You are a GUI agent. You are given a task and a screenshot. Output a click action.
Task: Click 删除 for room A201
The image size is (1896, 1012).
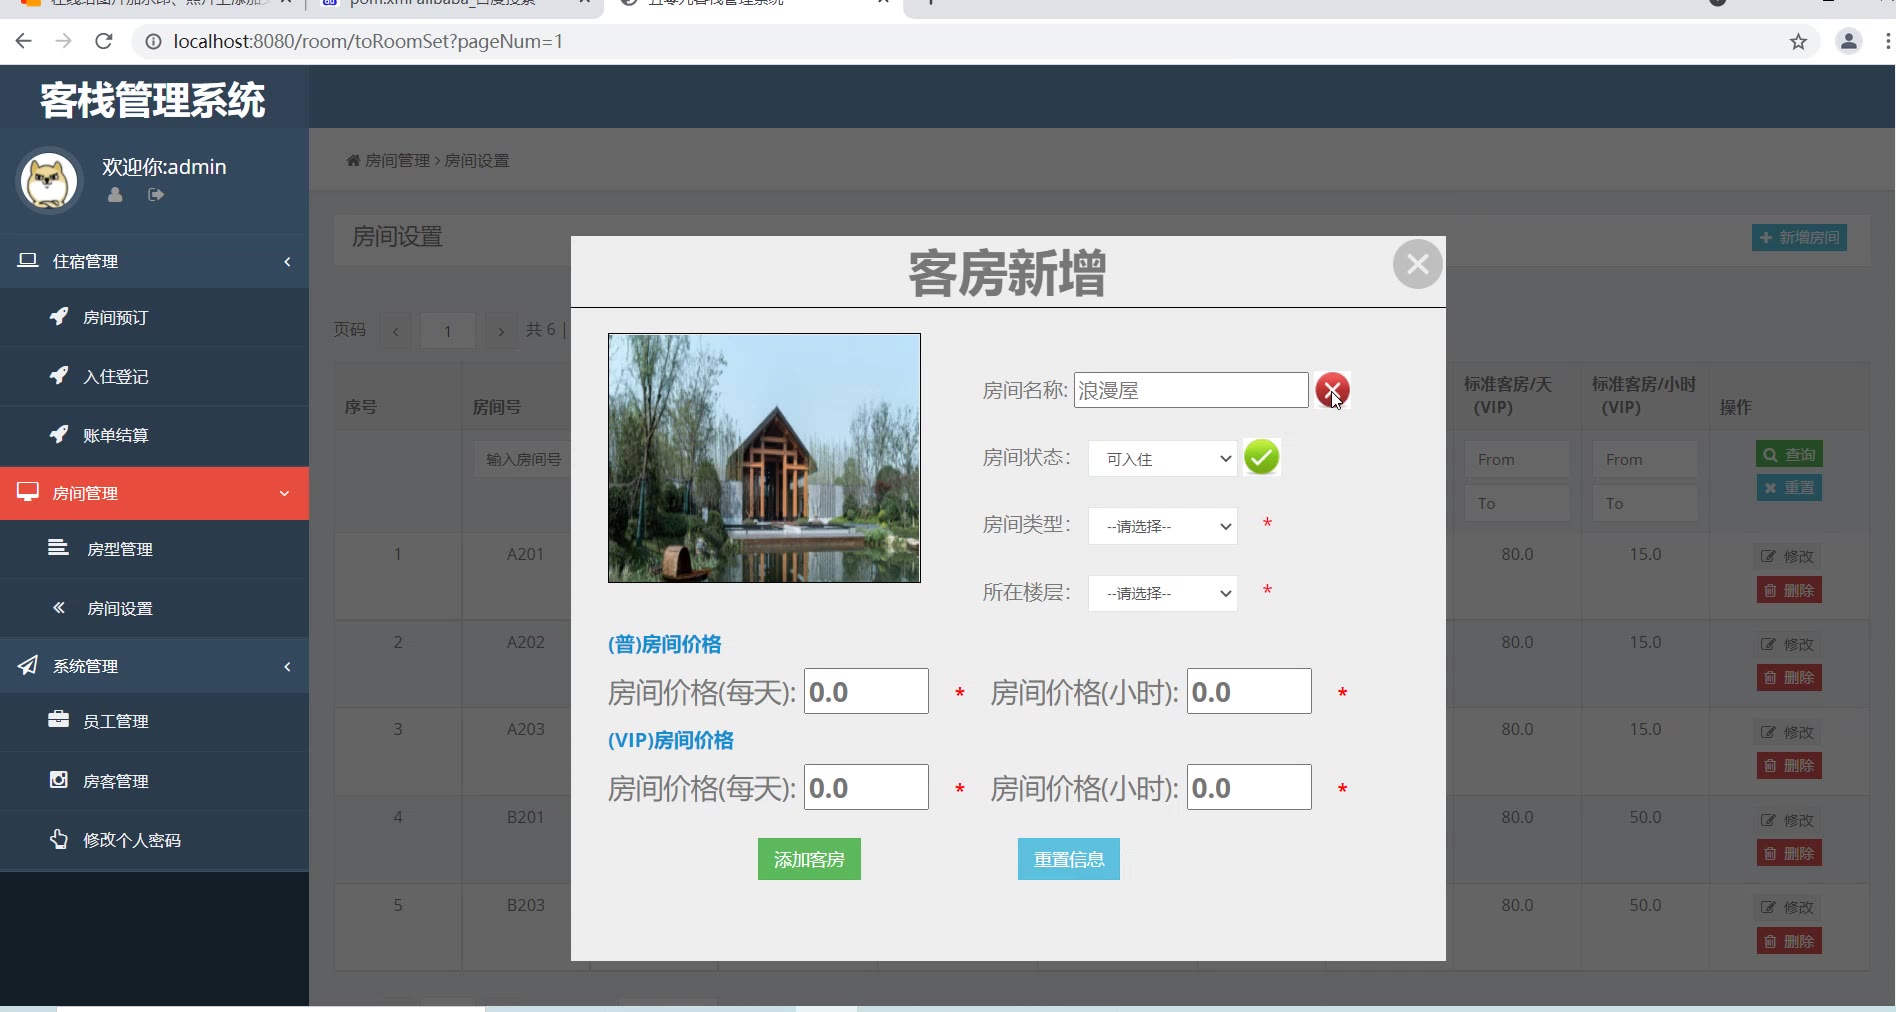click(x=1789, y=590)
